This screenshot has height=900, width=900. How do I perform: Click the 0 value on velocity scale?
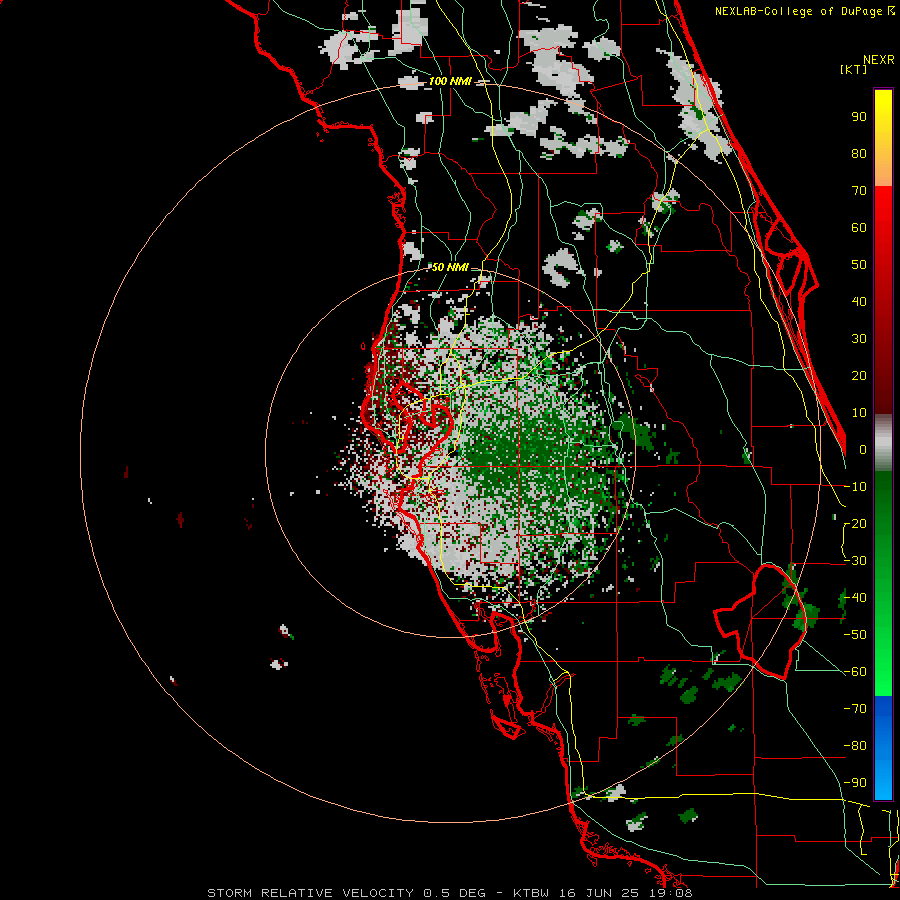[863, 450]
